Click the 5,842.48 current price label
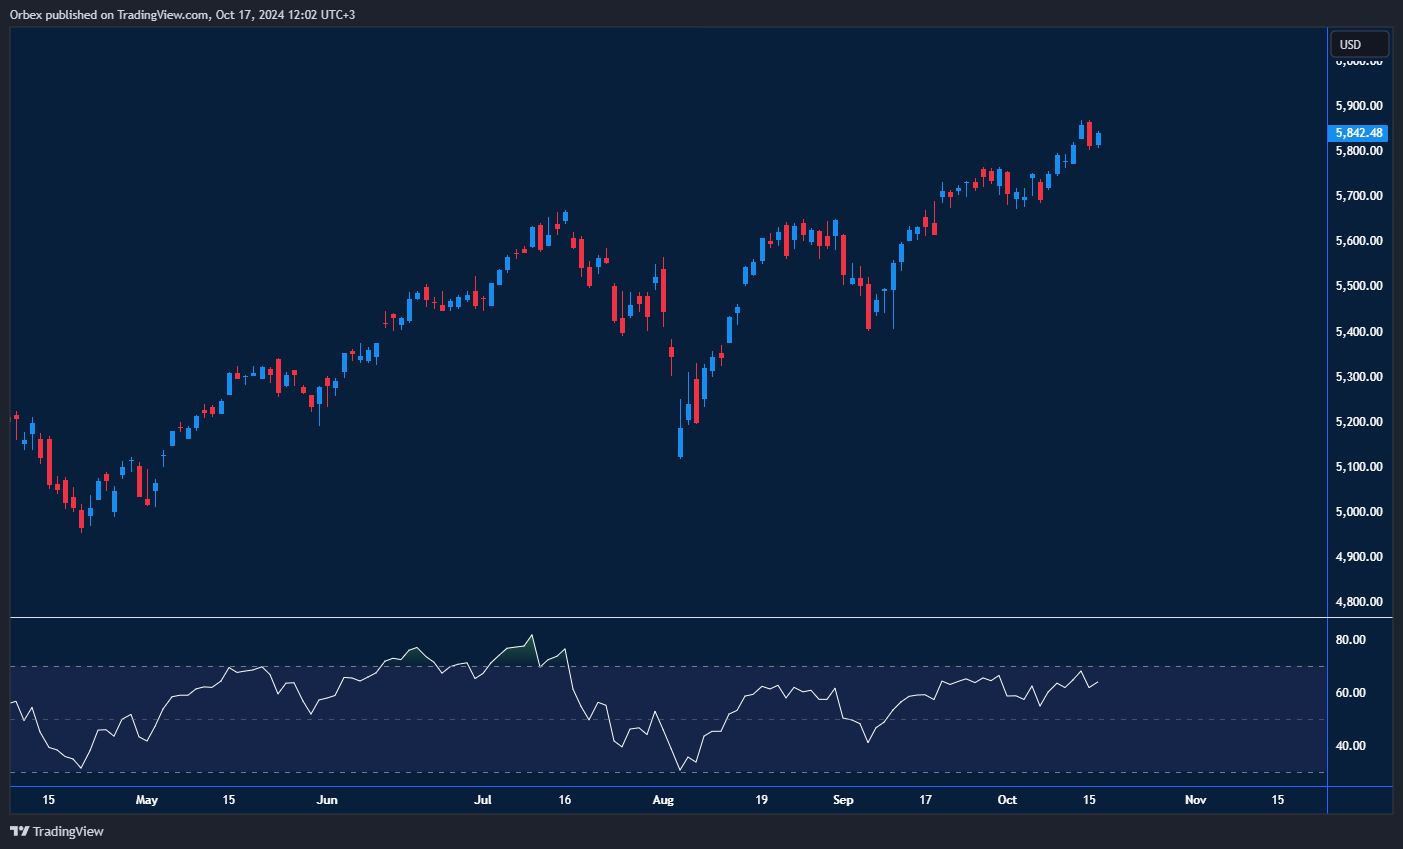The image size is (1403, 849). [1358, 133]
